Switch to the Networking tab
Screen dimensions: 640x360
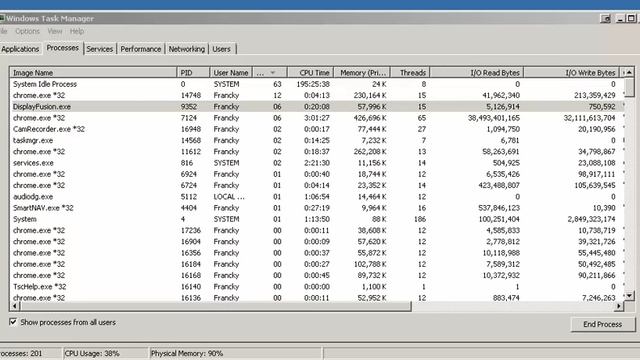click(187, 49)
